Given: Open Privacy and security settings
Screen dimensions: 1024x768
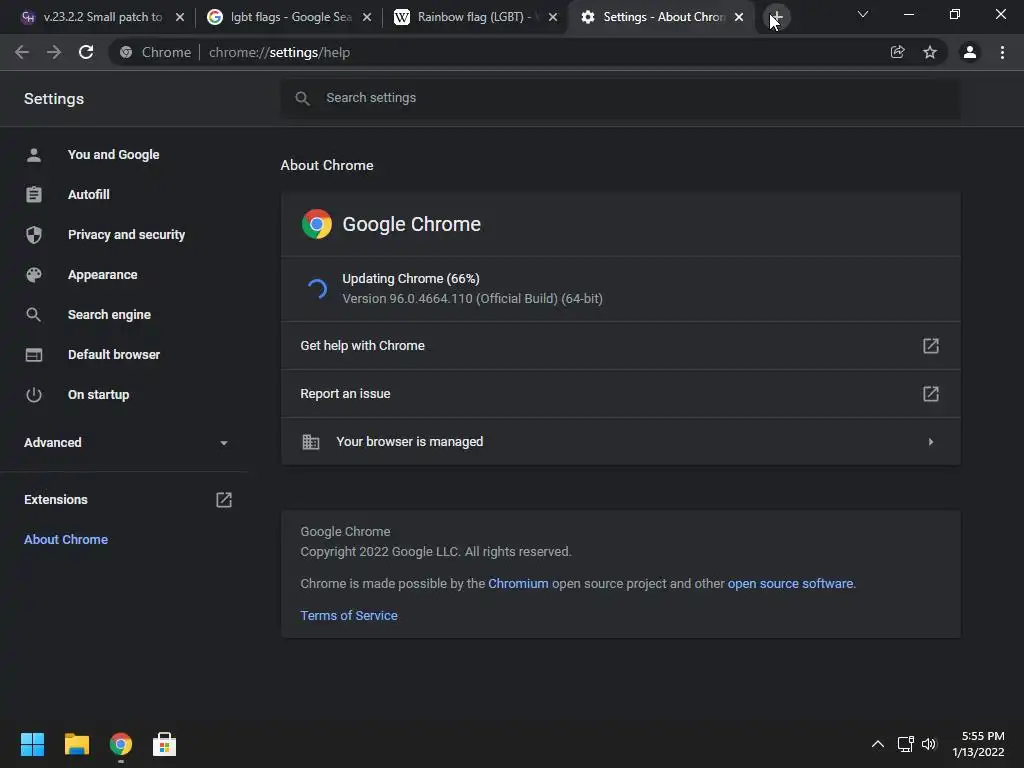Looking at the screenshot, I should 126,234.
